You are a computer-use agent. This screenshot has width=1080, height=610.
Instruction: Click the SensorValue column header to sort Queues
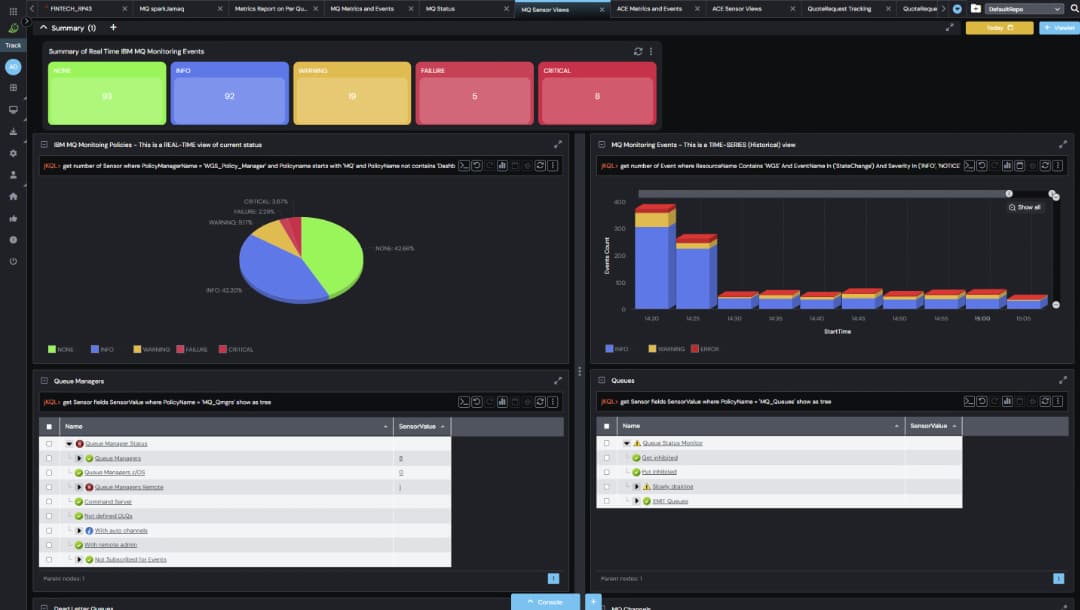pos(927,425)
